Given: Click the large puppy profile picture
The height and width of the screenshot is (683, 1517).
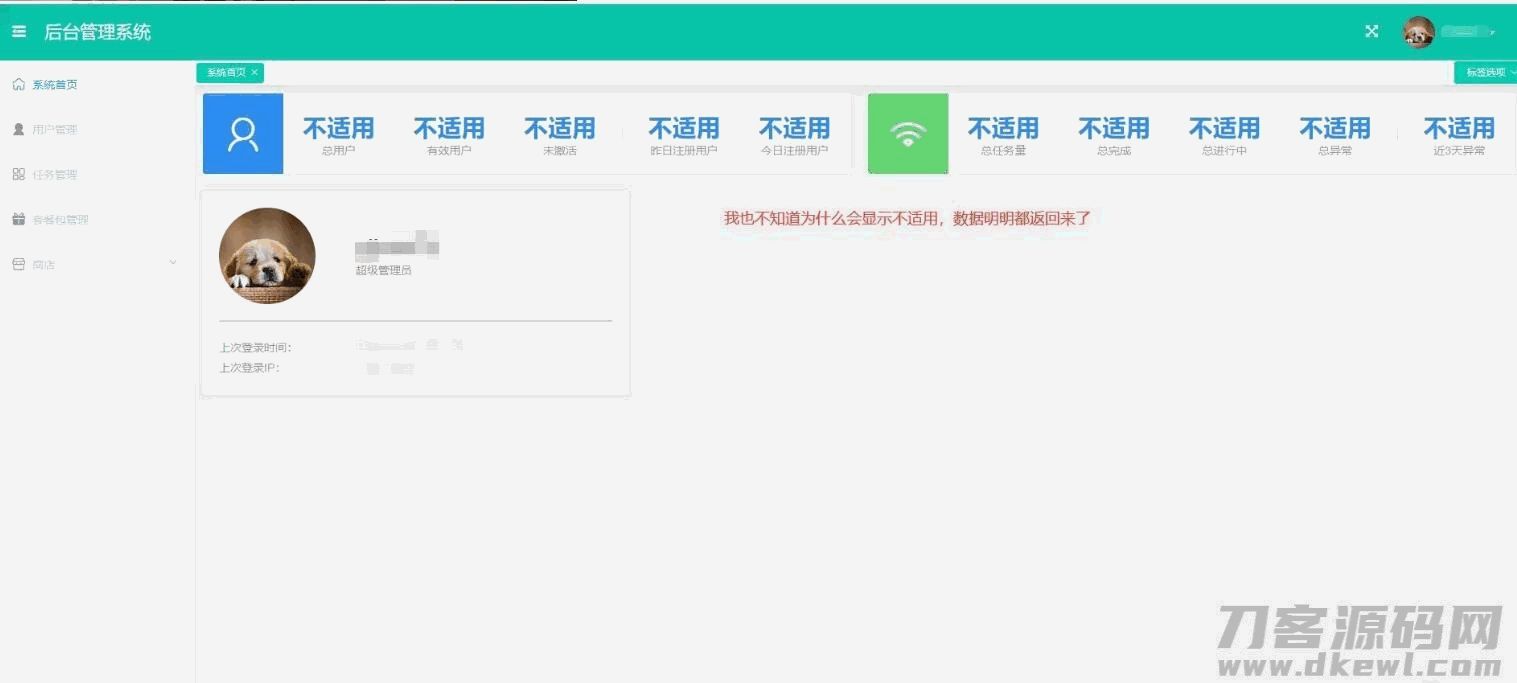Looking at the screenshot, I should (x=267, y=255).
